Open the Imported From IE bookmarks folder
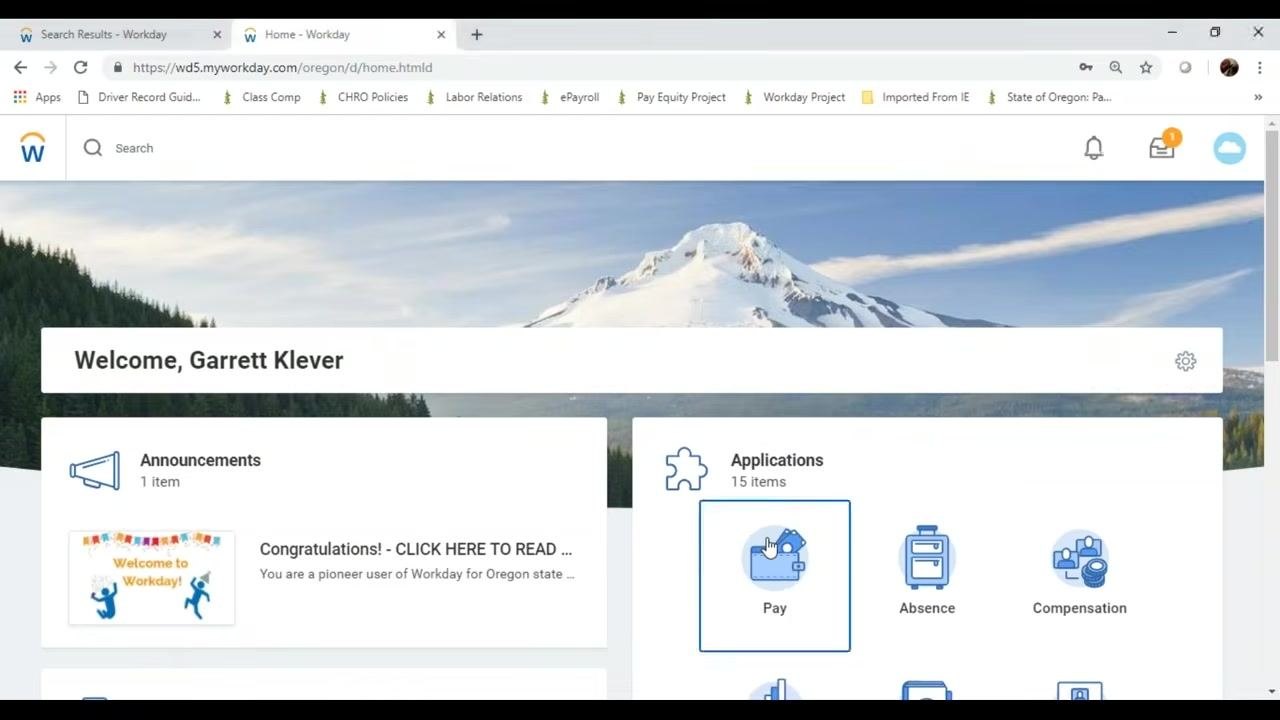Viewport: 1280px width, 720px height. [x=915, y=97]
